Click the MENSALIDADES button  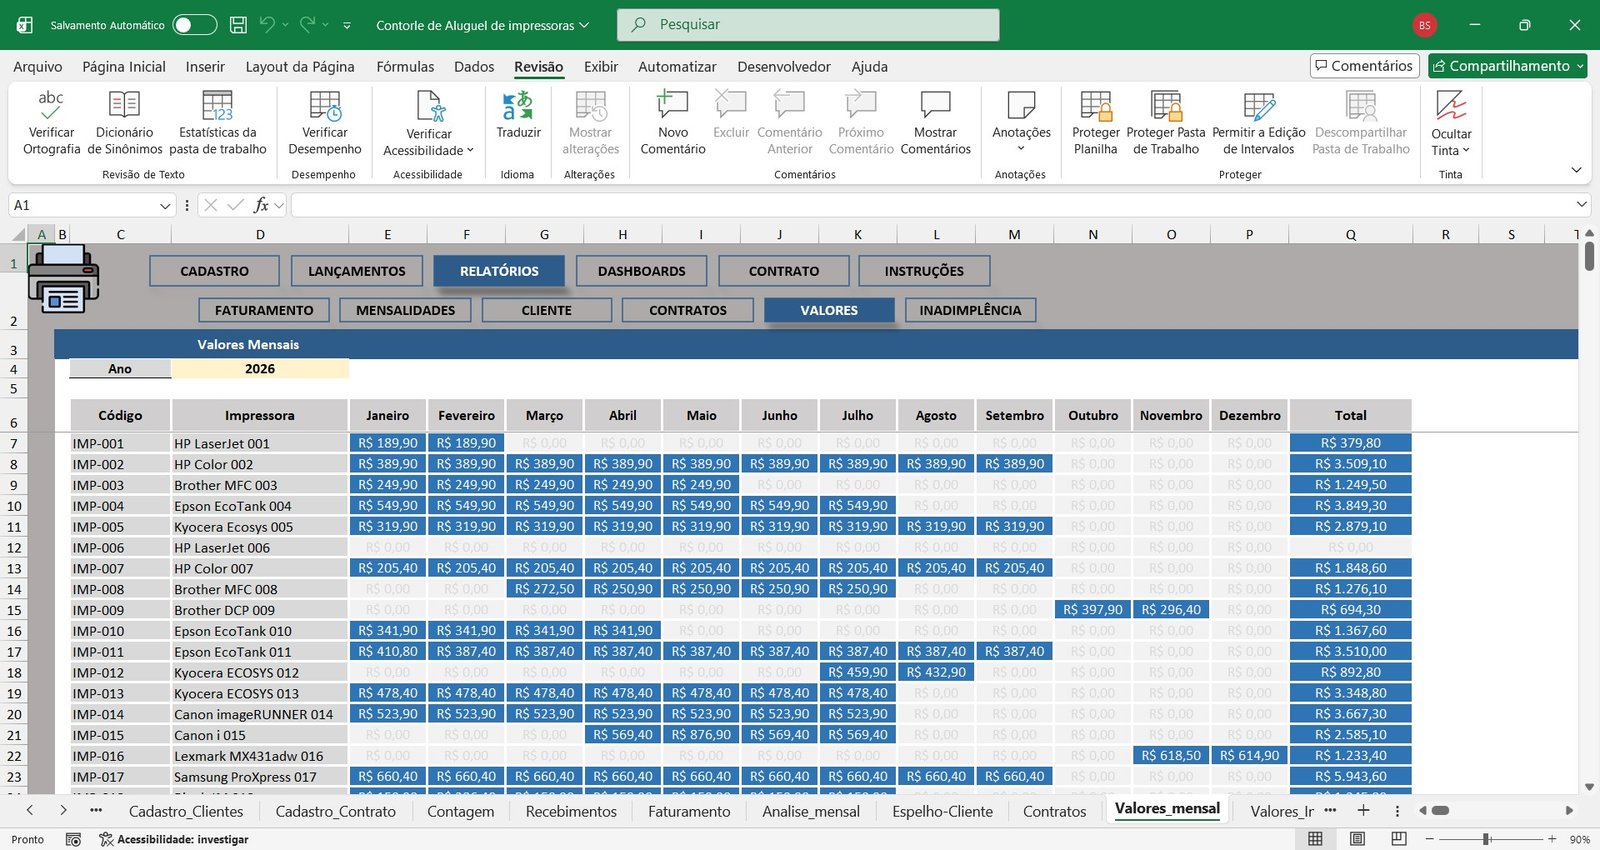pyautogui.click(x=405, y=310)
